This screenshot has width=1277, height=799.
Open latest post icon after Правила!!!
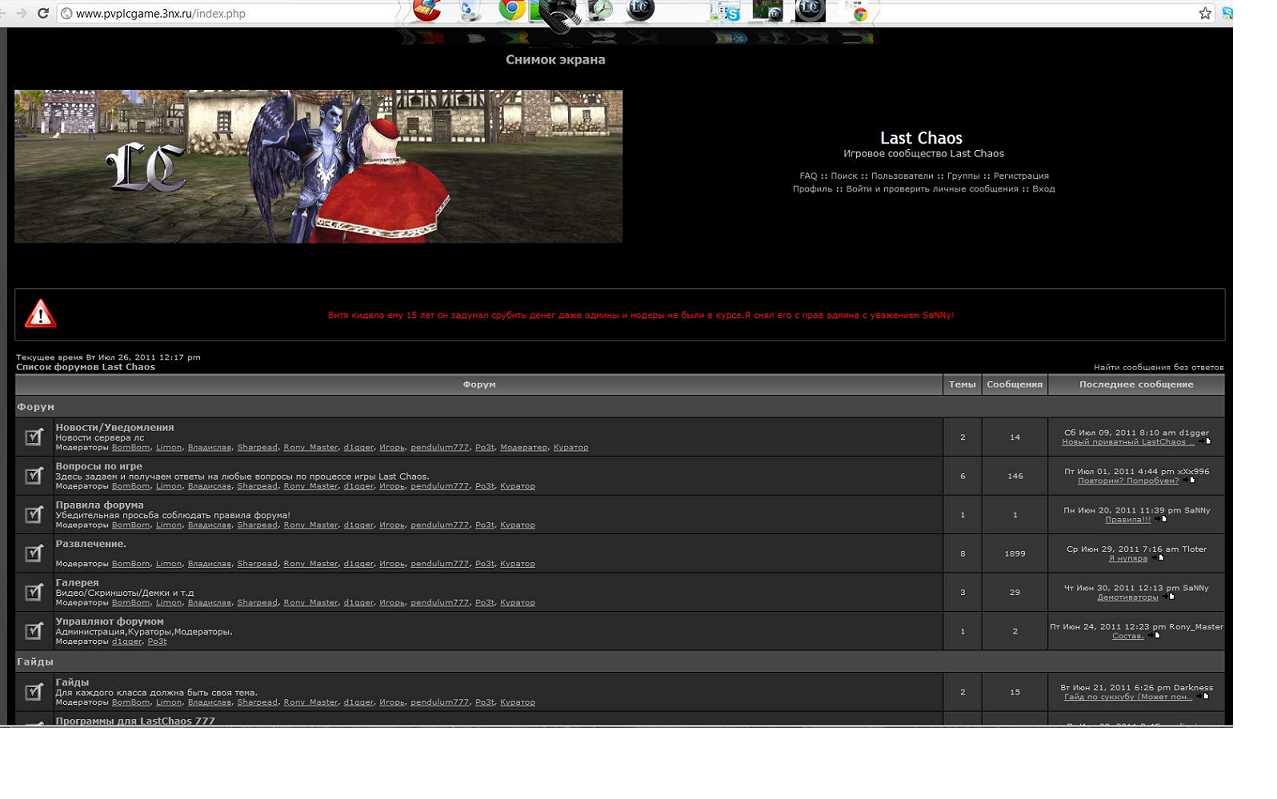[x=1160, y=520]
